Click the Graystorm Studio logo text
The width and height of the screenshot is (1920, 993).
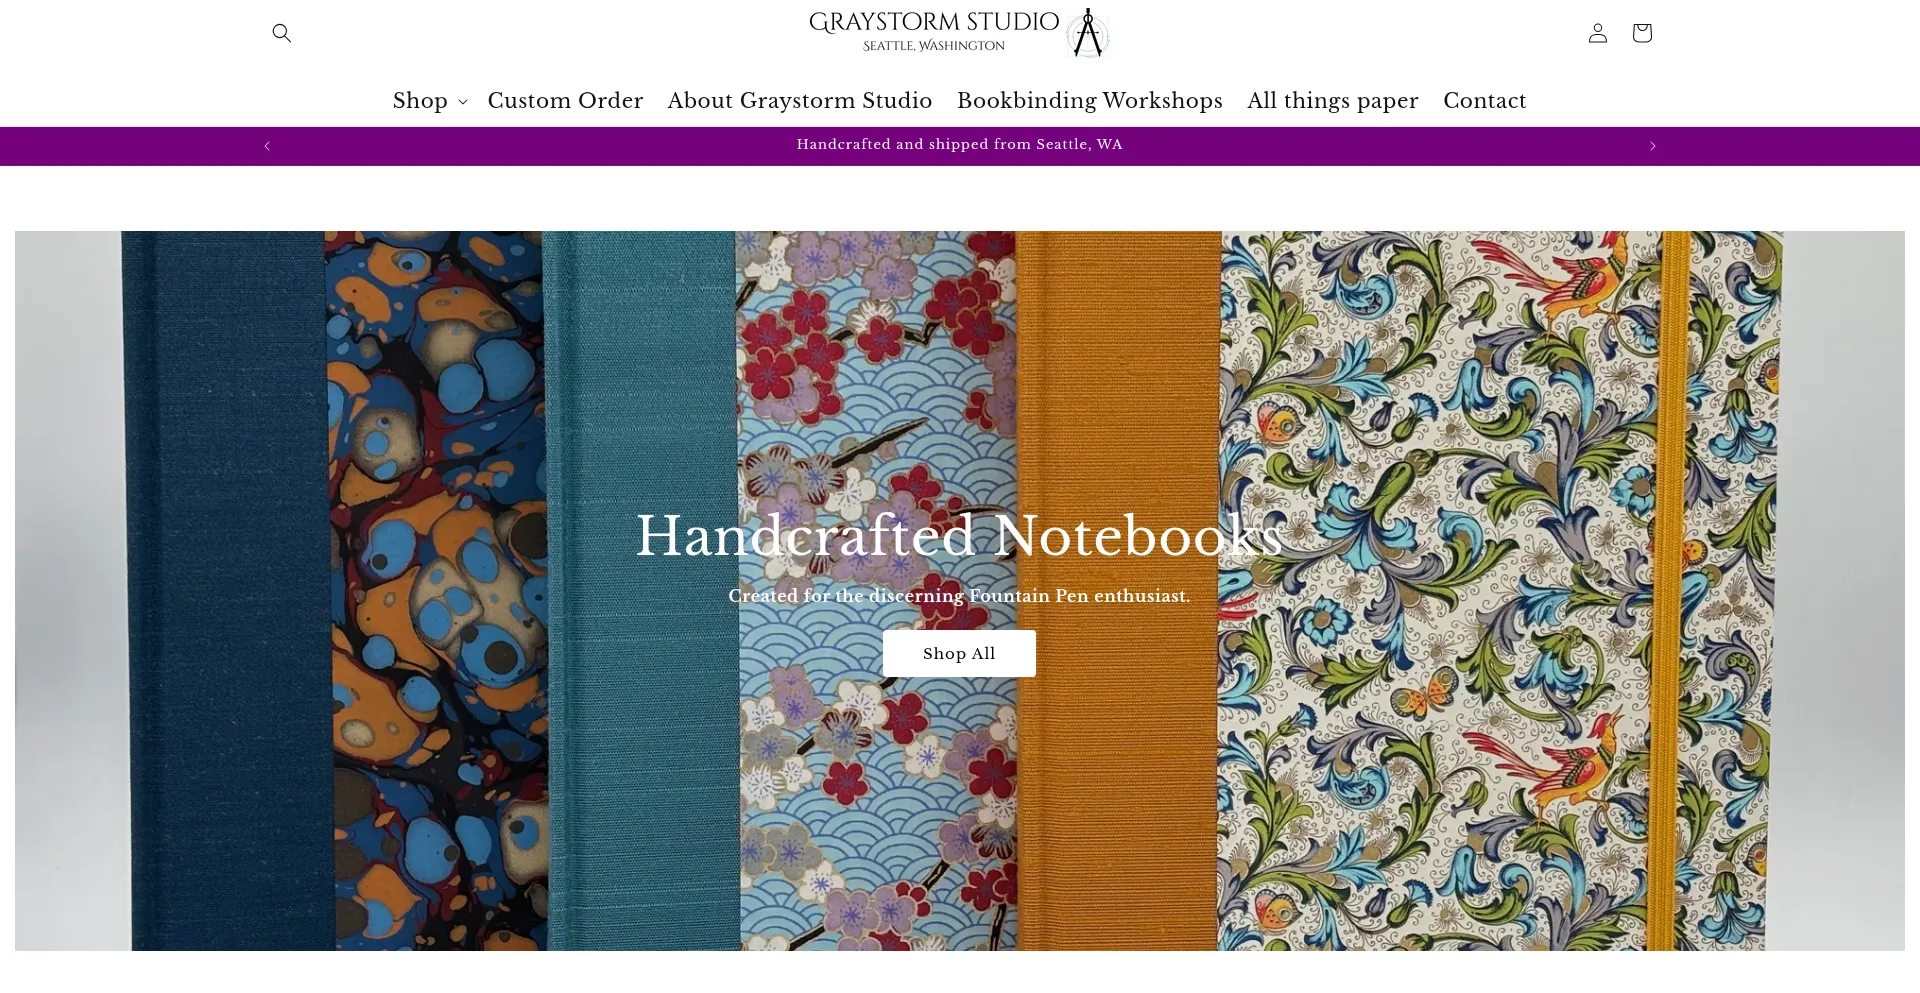pyautogui.click(x=934, y=32)
